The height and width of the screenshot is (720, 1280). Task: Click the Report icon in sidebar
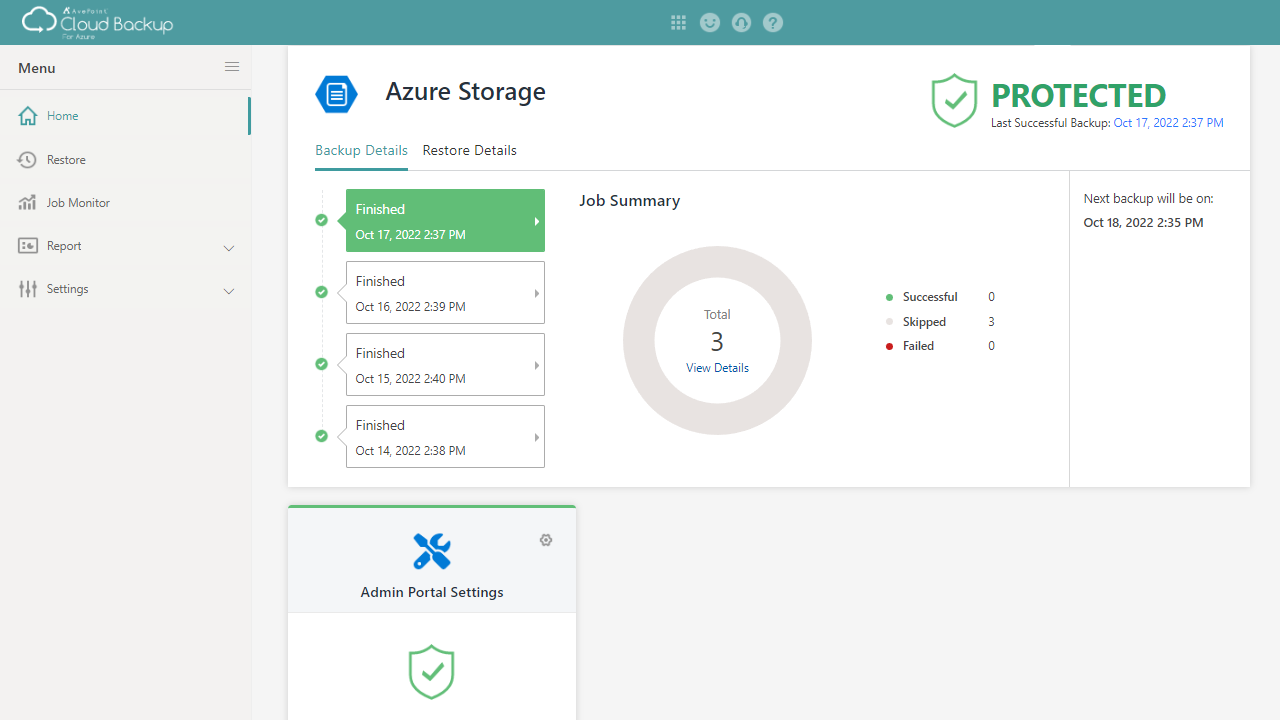pos(28,246)
